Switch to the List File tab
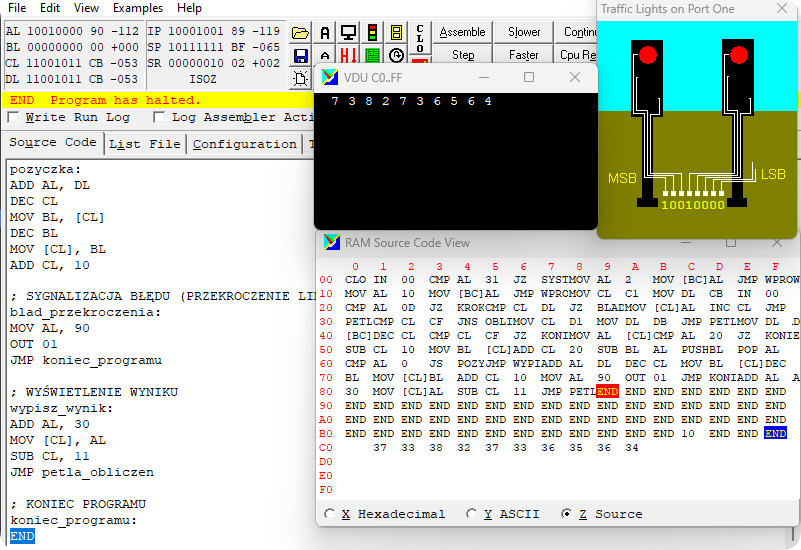This screenshot has width=801, height=550. coord(144,144)
